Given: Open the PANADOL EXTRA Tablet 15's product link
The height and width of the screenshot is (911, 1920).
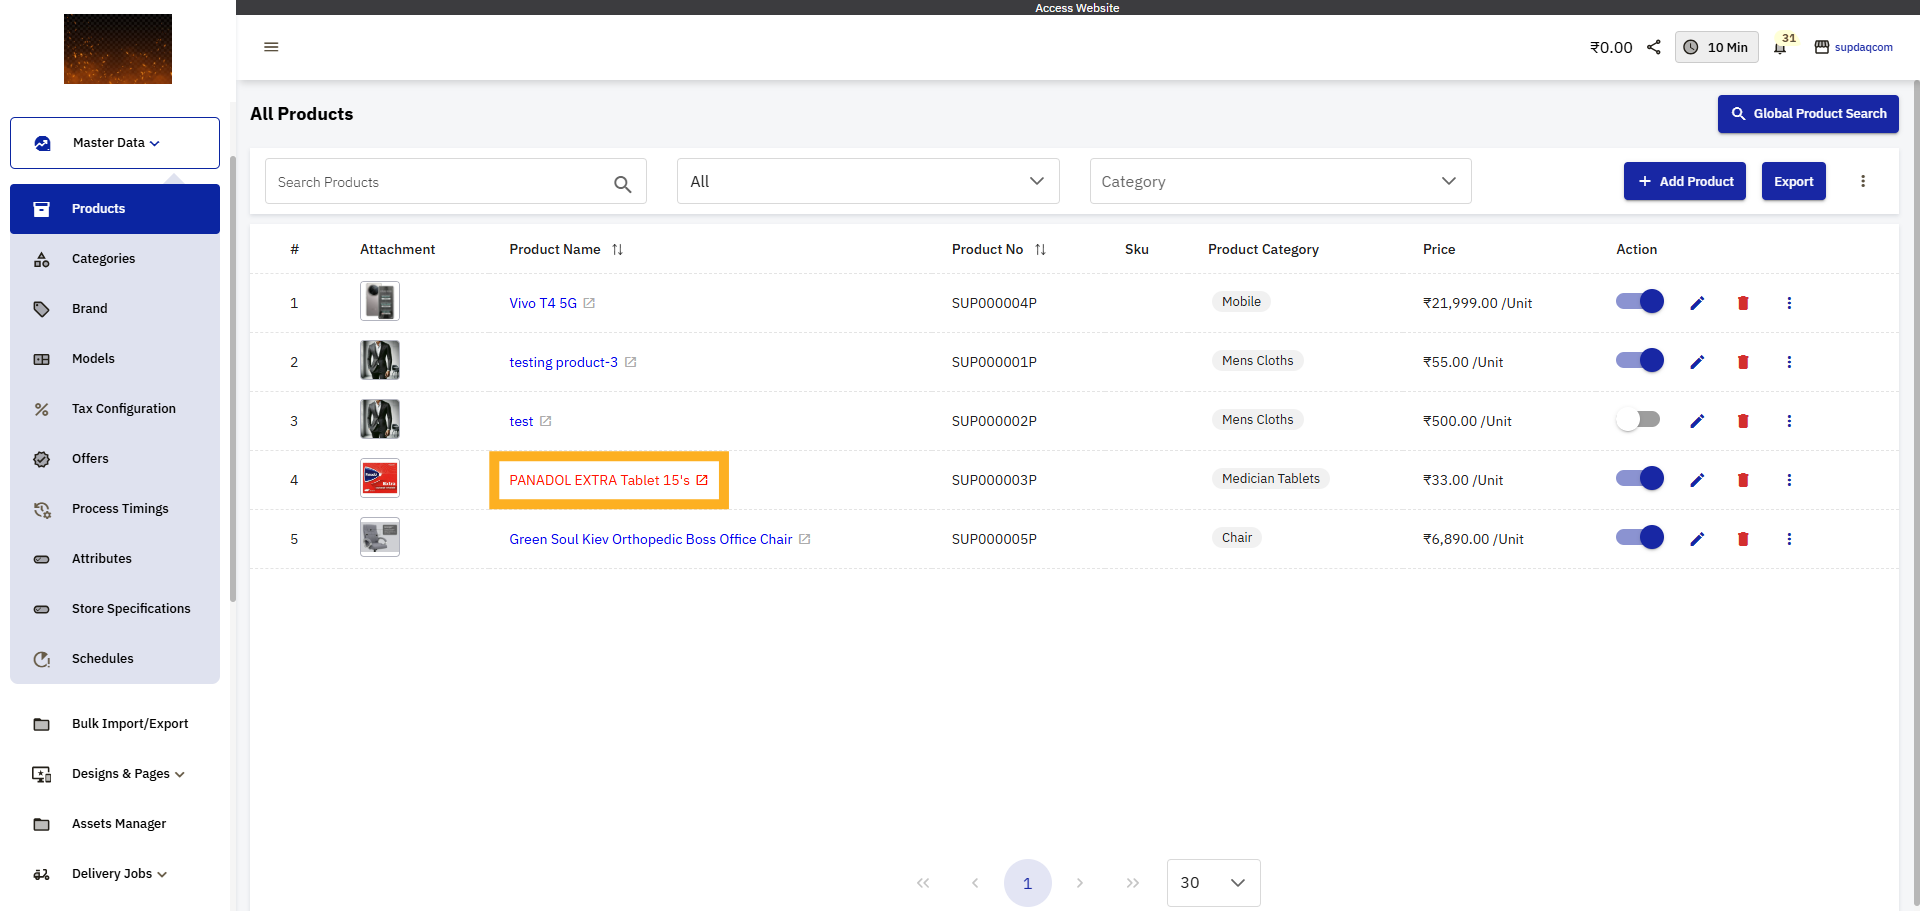Looking at the screenshot, I should click(600, 480).
